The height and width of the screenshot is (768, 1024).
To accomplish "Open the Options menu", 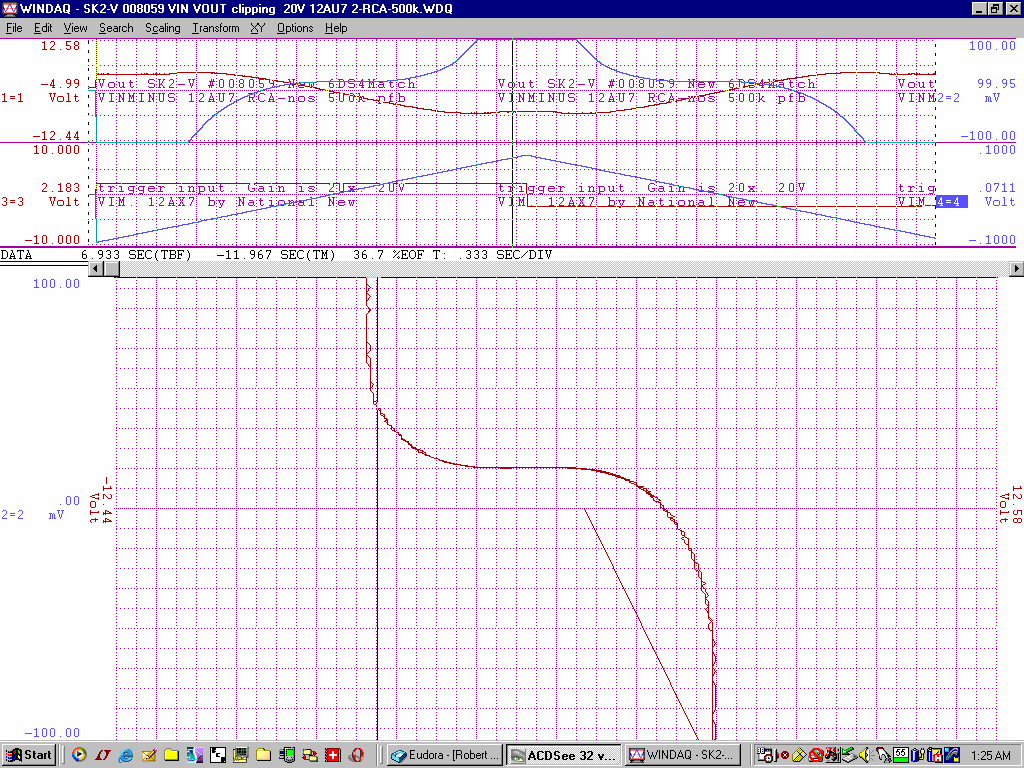I will click(295, 28).
